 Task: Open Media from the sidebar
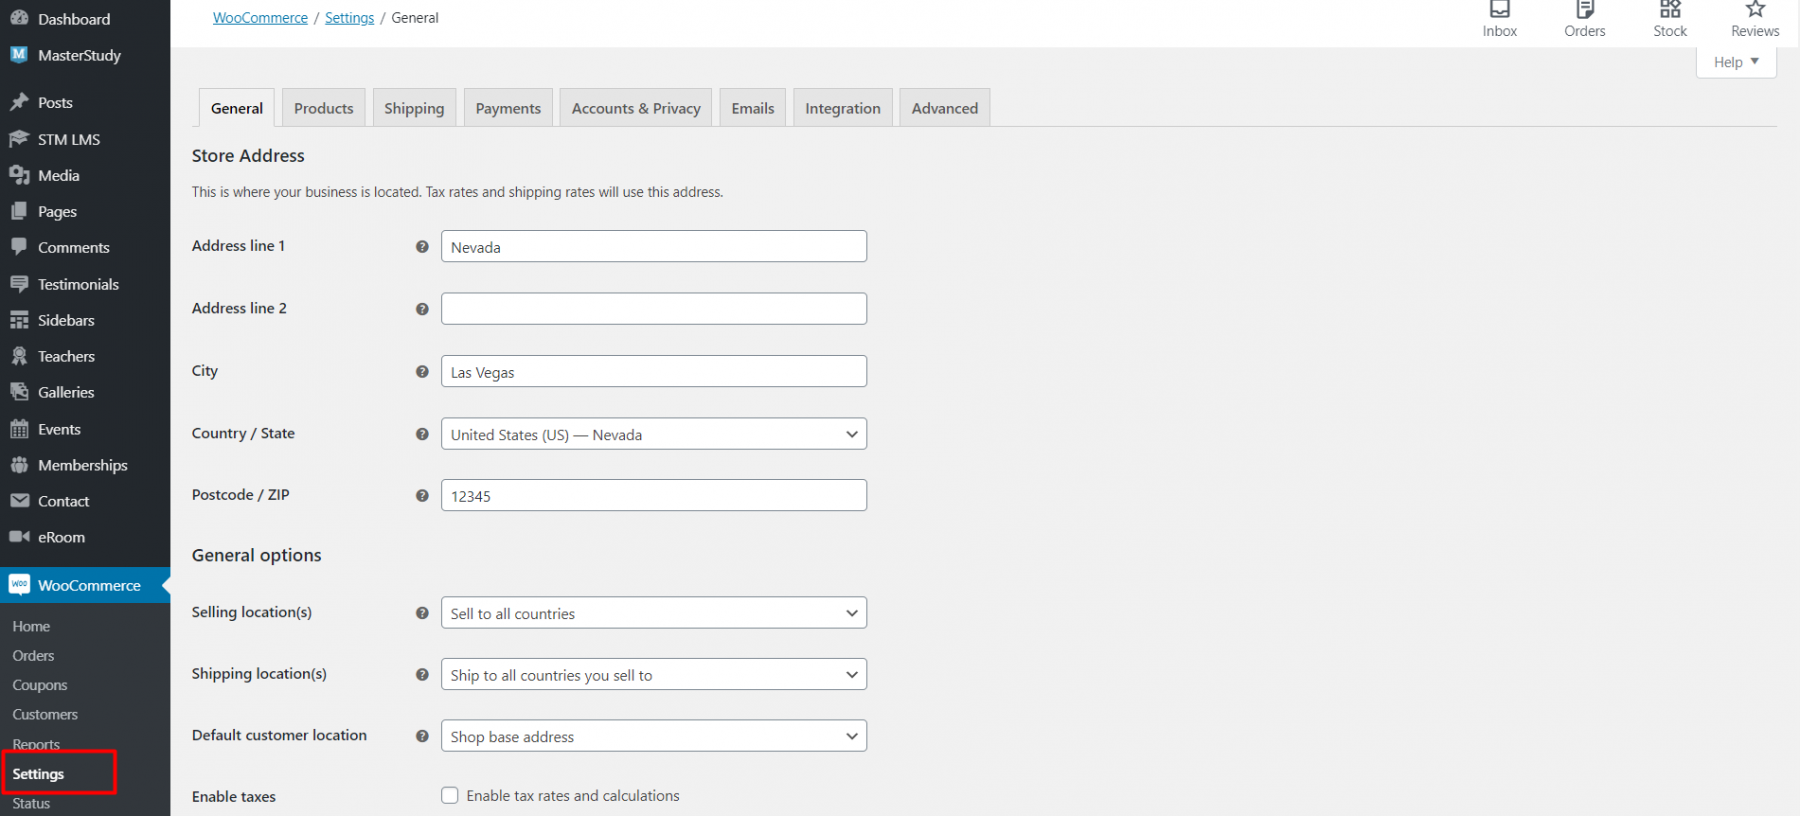[58, 176]
